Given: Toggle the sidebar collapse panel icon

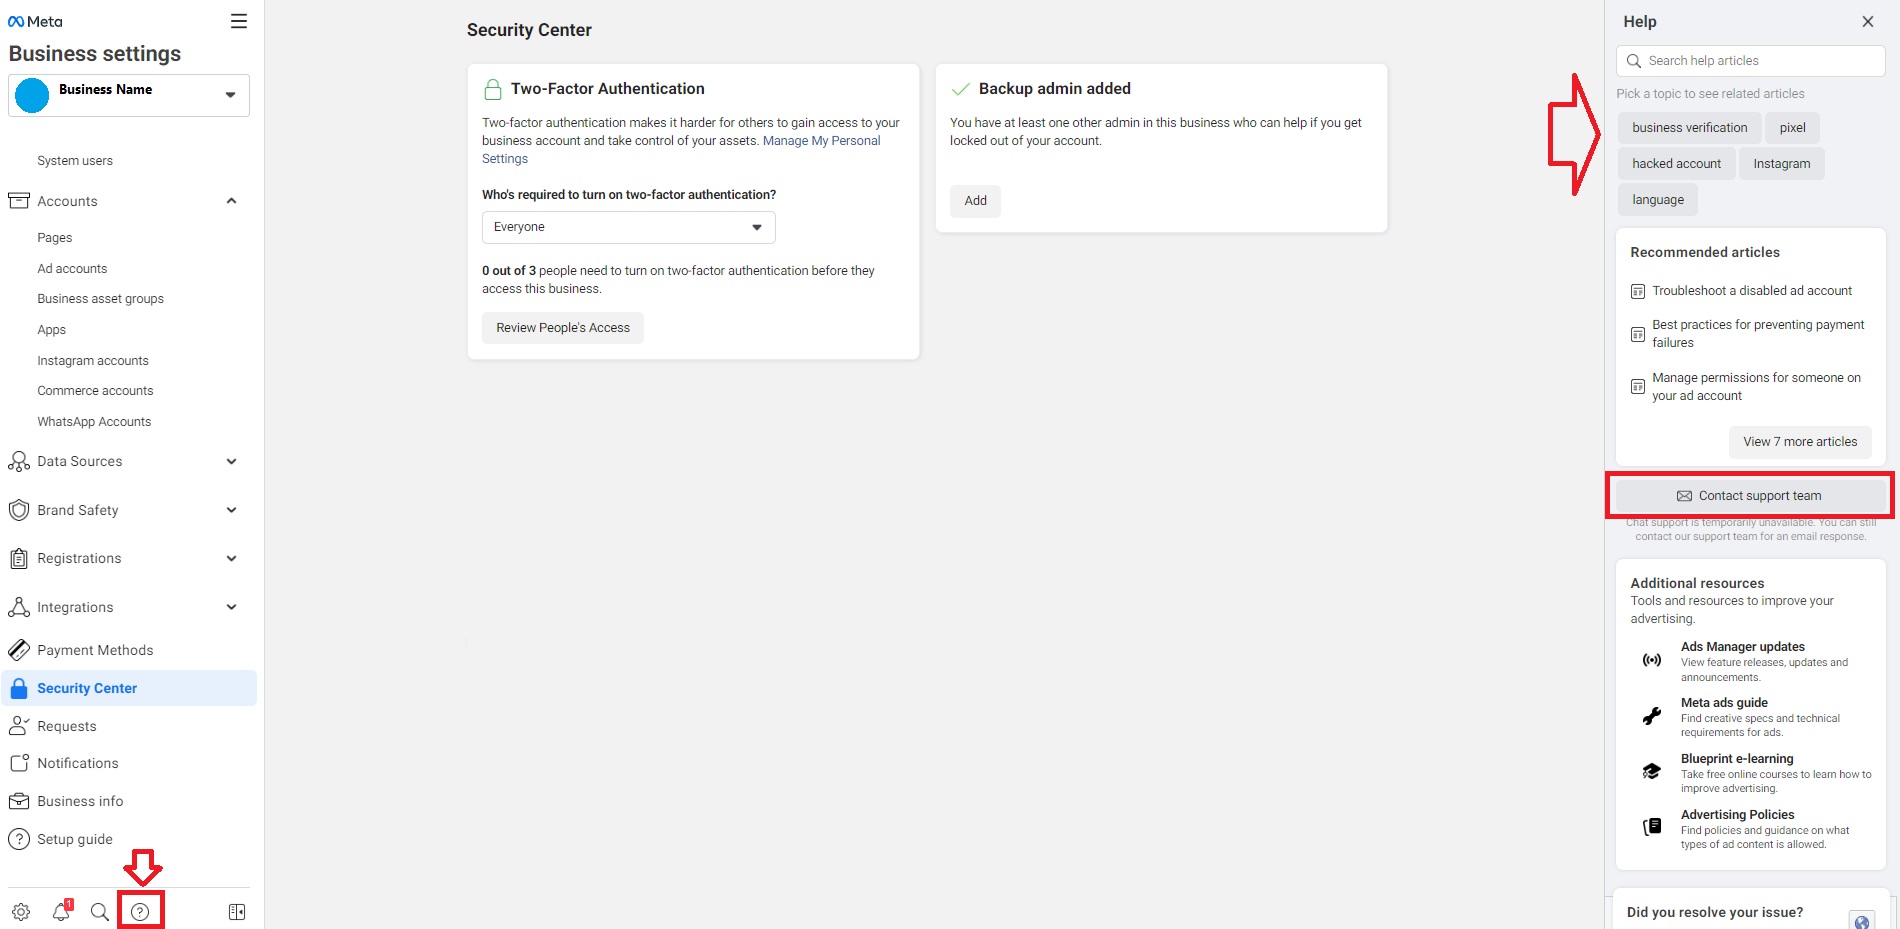Looking at the screenshot, I should [237, 912].
